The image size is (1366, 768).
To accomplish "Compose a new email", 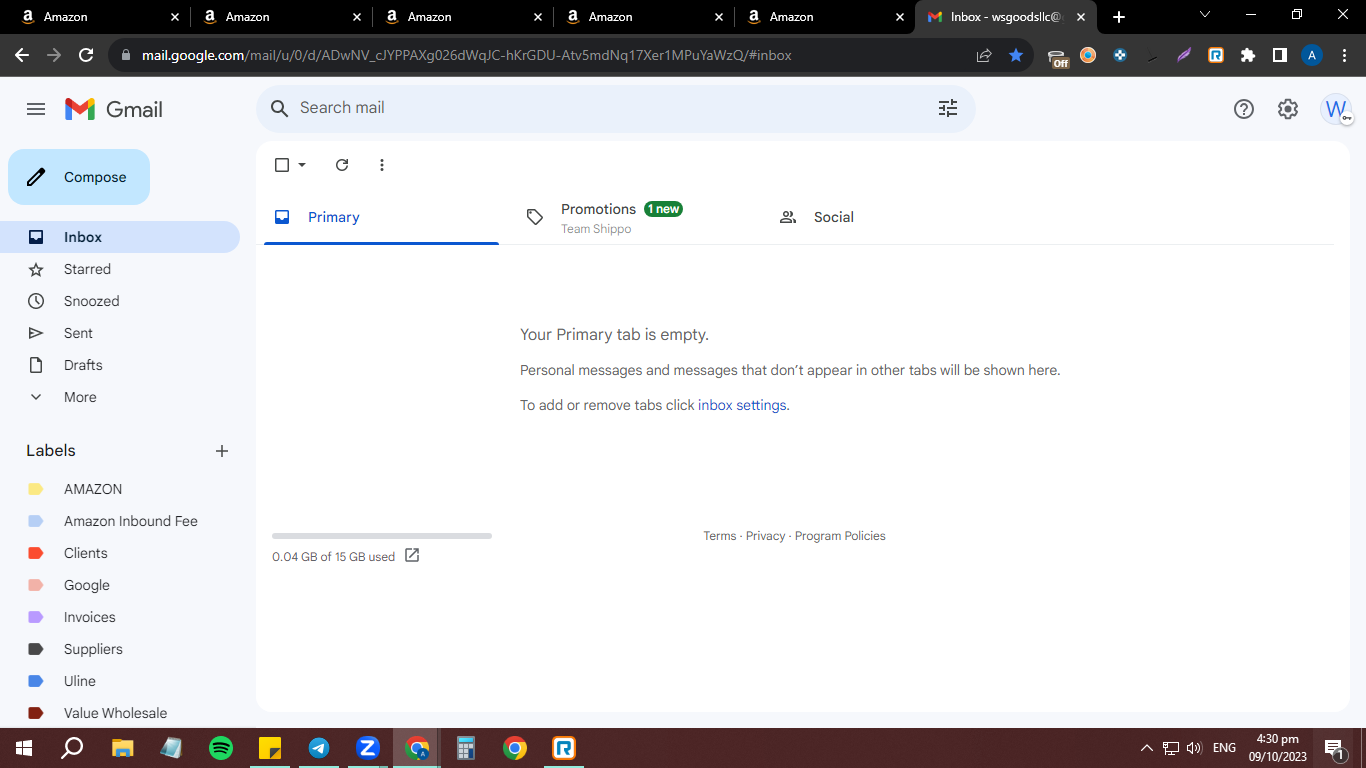I will pyautogui.click(x=79, y=177).
